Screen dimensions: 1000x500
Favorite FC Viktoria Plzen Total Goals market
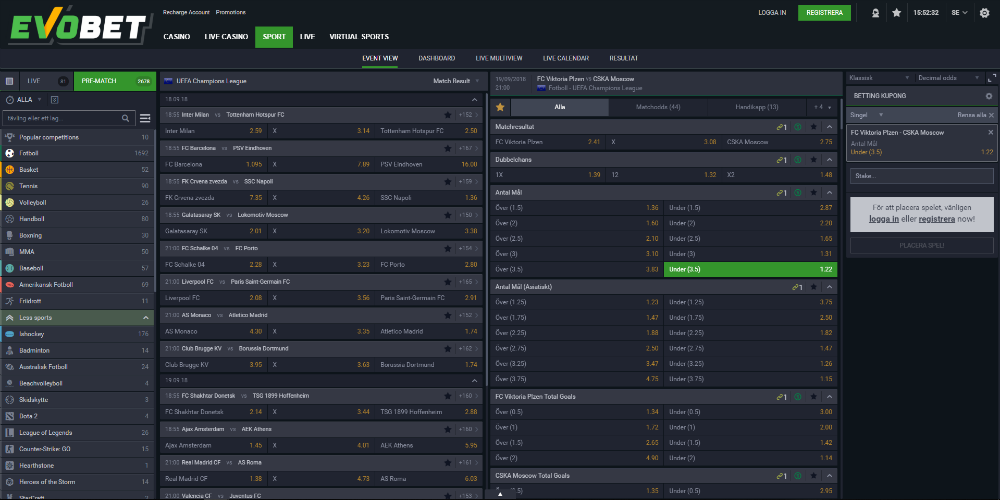(x=813, y=397)
